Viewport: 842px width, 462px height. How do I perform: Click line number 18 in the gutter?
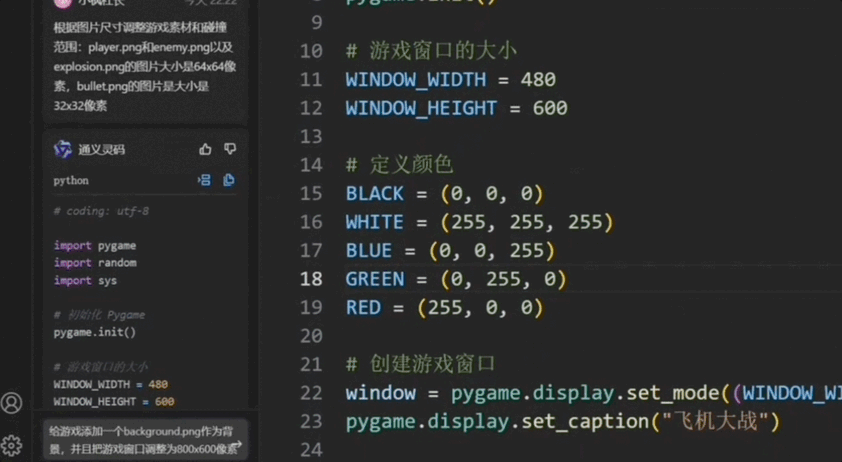pos(311,279)
